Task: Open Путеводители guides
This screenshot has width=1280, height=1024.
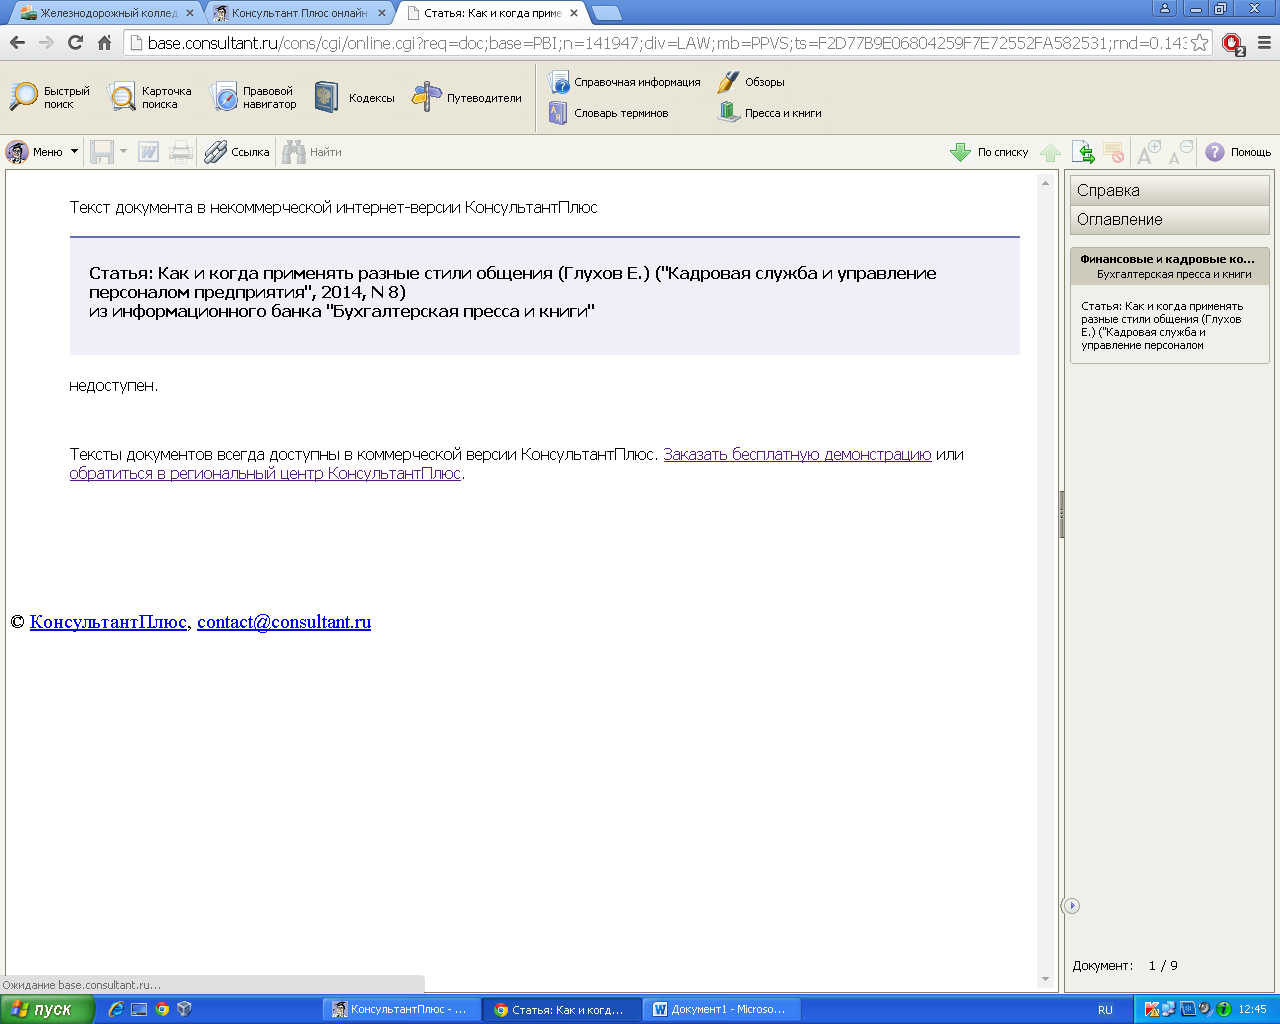Action: coord(467,97)
